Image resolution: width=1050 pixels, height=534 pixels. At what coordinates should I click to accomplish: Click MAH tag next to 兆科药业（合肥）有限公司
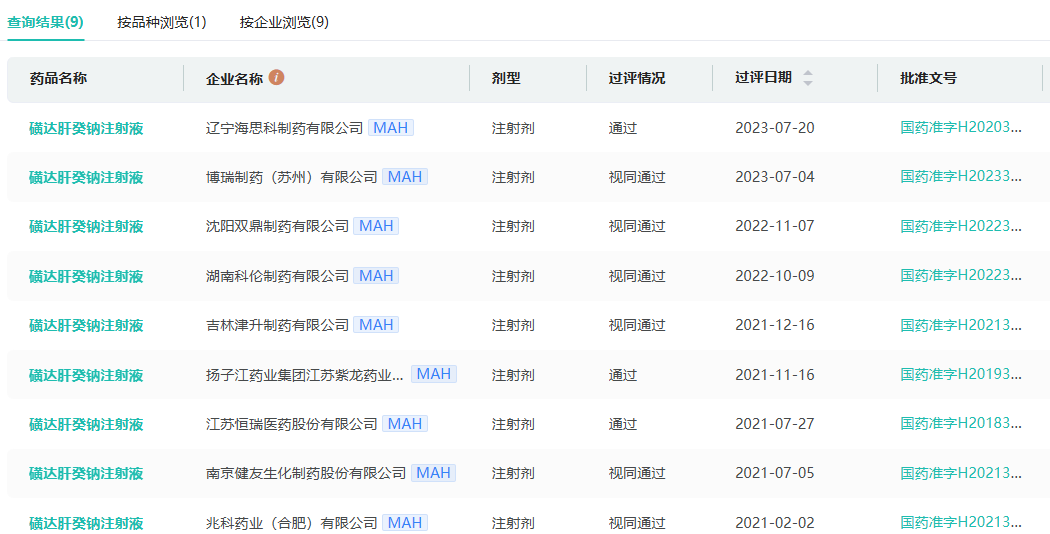(x=405, y=523)
